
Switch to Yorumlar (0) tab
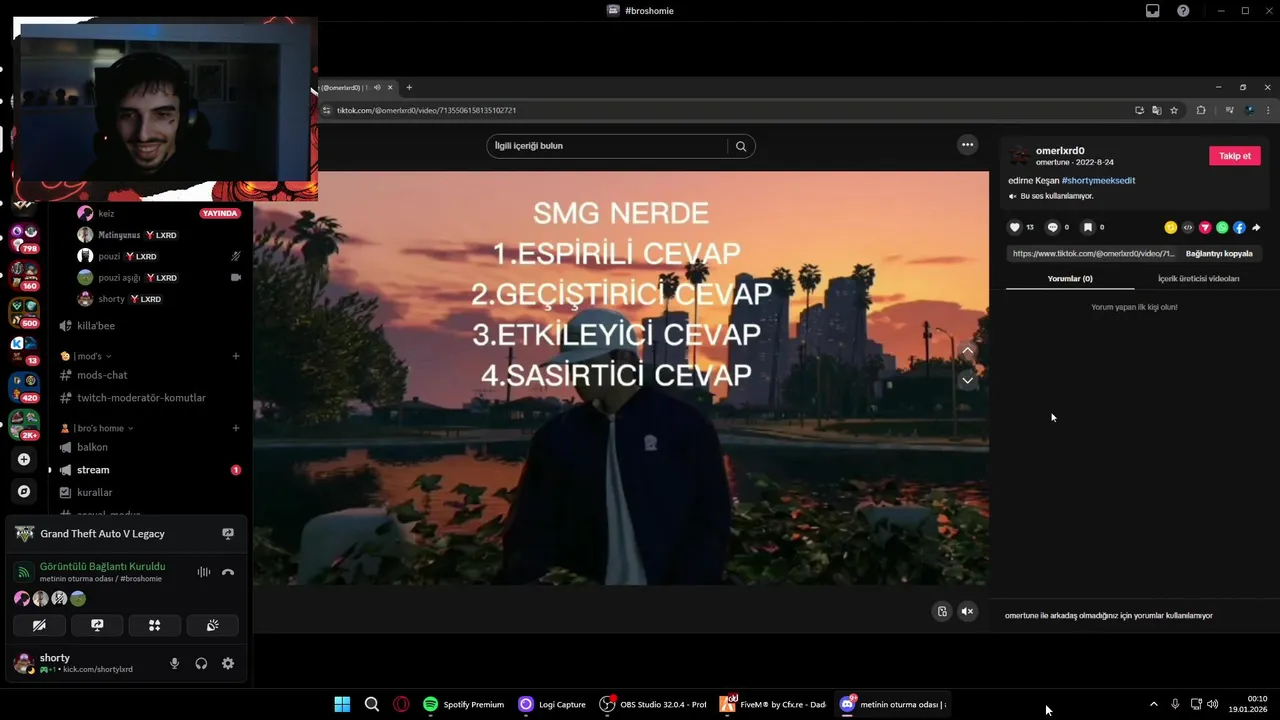coord(1070,279)
